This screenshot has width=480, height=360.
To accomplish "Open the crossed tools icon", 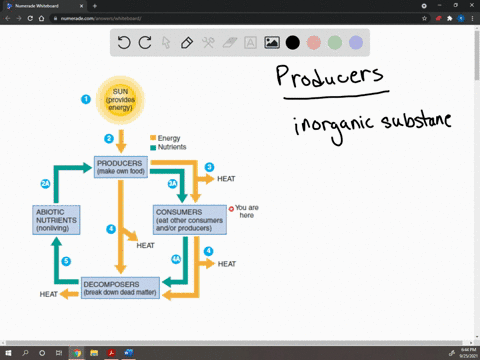I will (208, 43).
